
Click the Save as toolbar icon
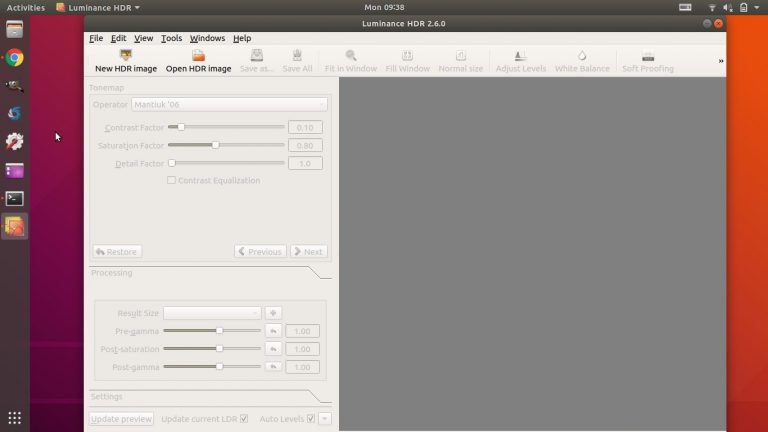click(x=257, y=55)
